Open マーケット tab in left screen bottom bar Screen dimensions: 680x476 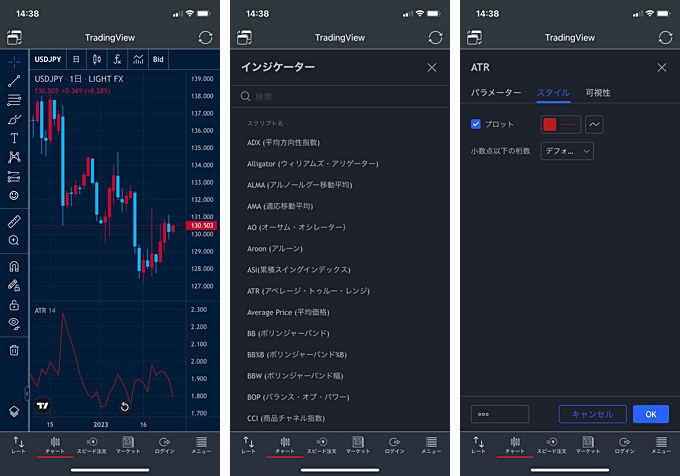pyautogui.click(x=128, y=445)
